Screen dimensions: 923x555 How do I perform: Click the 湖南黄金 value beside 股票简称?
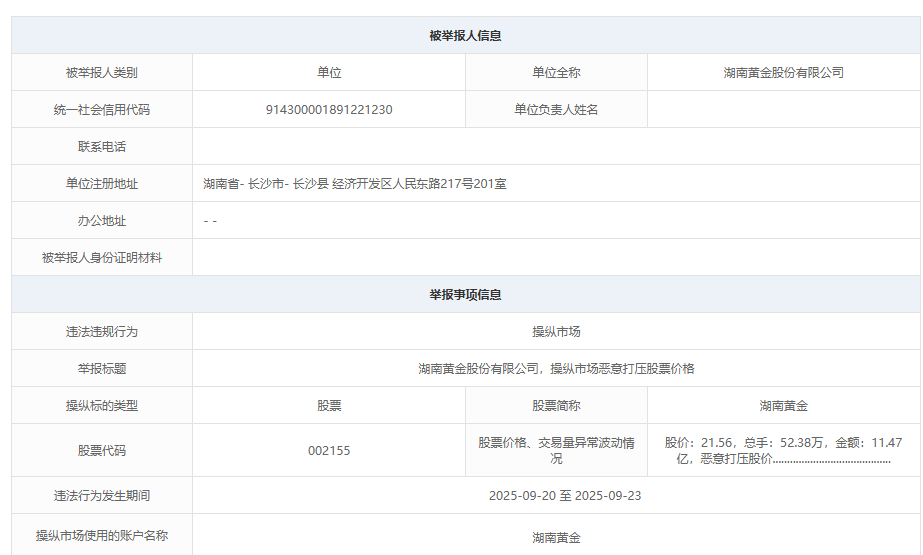tap(783, 406)
